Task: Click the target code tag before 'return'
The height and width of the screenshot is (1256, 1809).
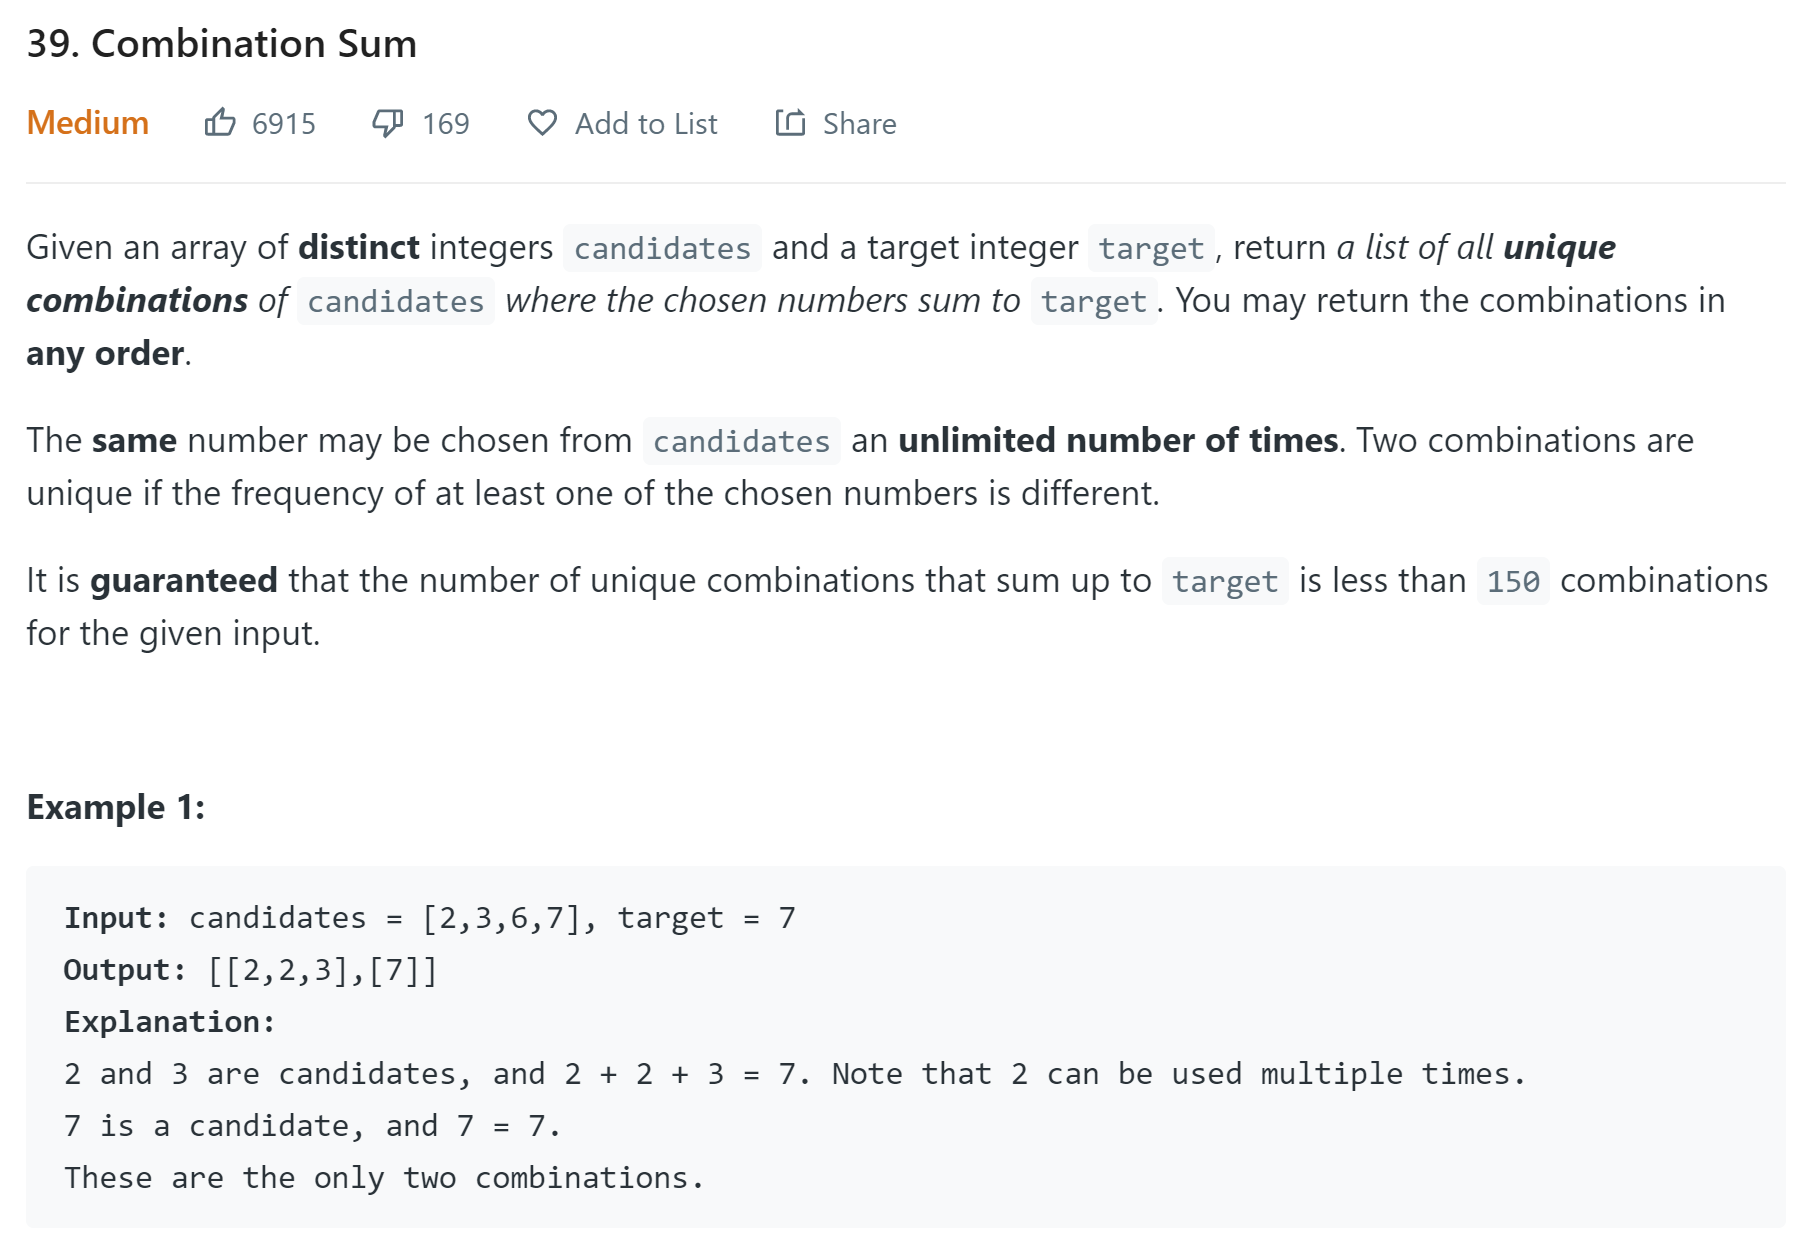Action: point(1151,248)
